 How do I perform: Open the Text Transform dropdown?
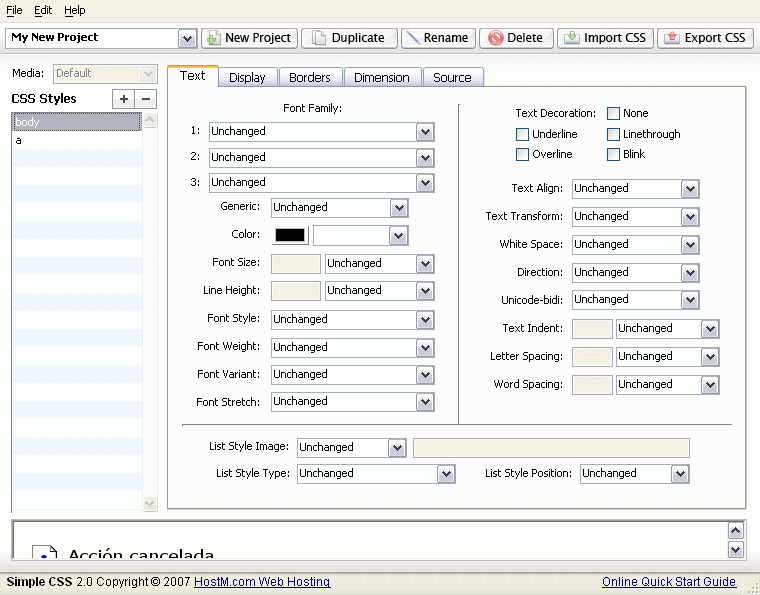(x=690, y=217)
